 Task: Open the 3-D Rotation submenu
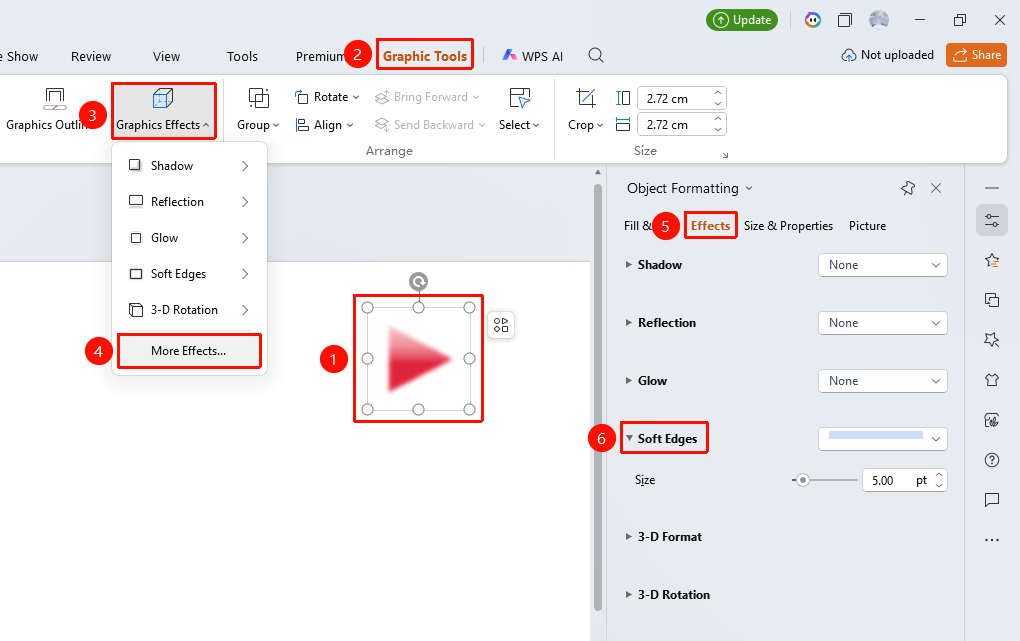click(x=189, y=310)
